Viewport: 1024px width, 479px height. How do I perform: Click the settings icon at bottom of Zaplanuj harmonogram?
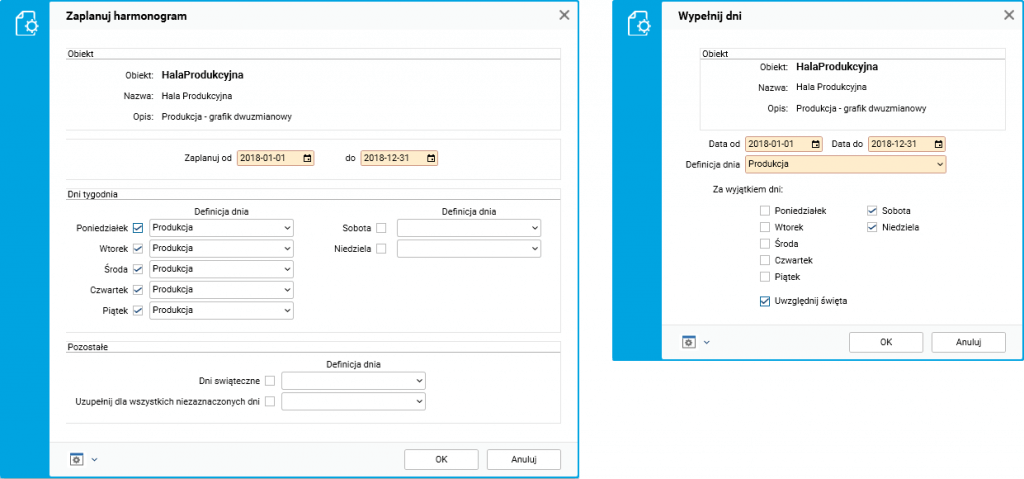click(x=76, y=459)
